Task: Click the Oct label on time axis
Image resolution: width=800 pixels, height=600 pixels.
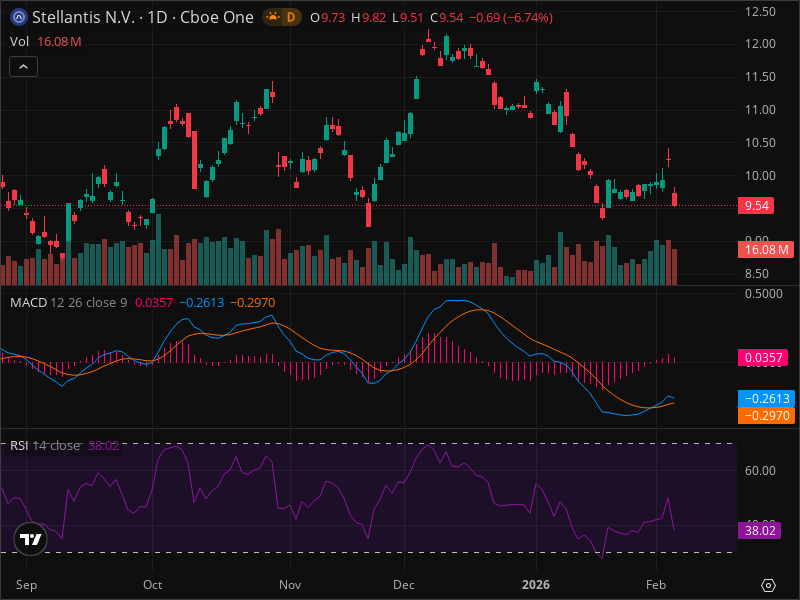Action: (153, 585)
